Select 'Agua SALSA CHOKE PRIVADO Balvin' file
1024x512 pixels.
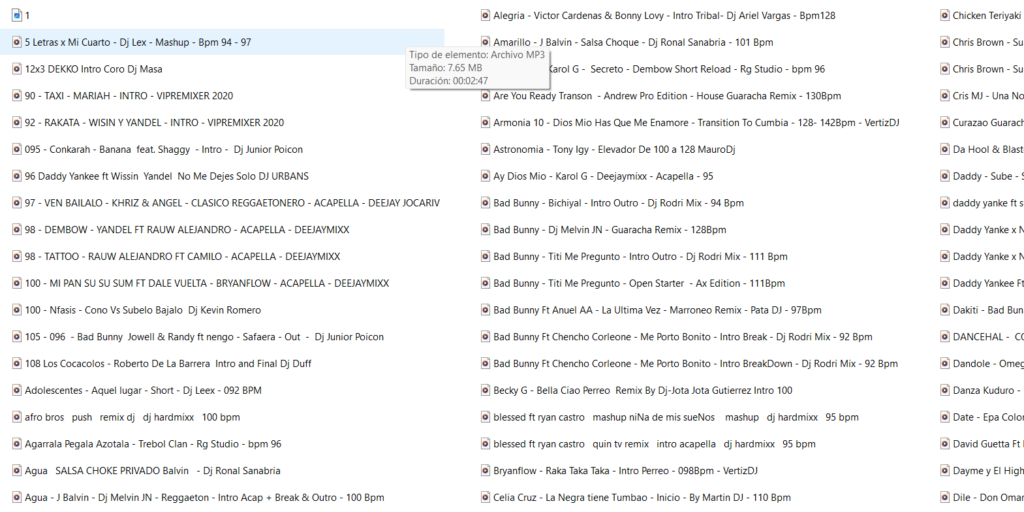153,470
